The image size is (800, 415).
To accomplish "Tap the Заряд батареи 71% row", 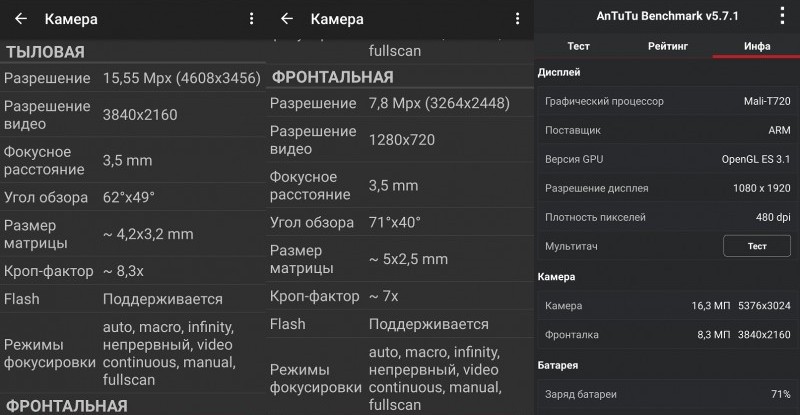I will [666, 394].
